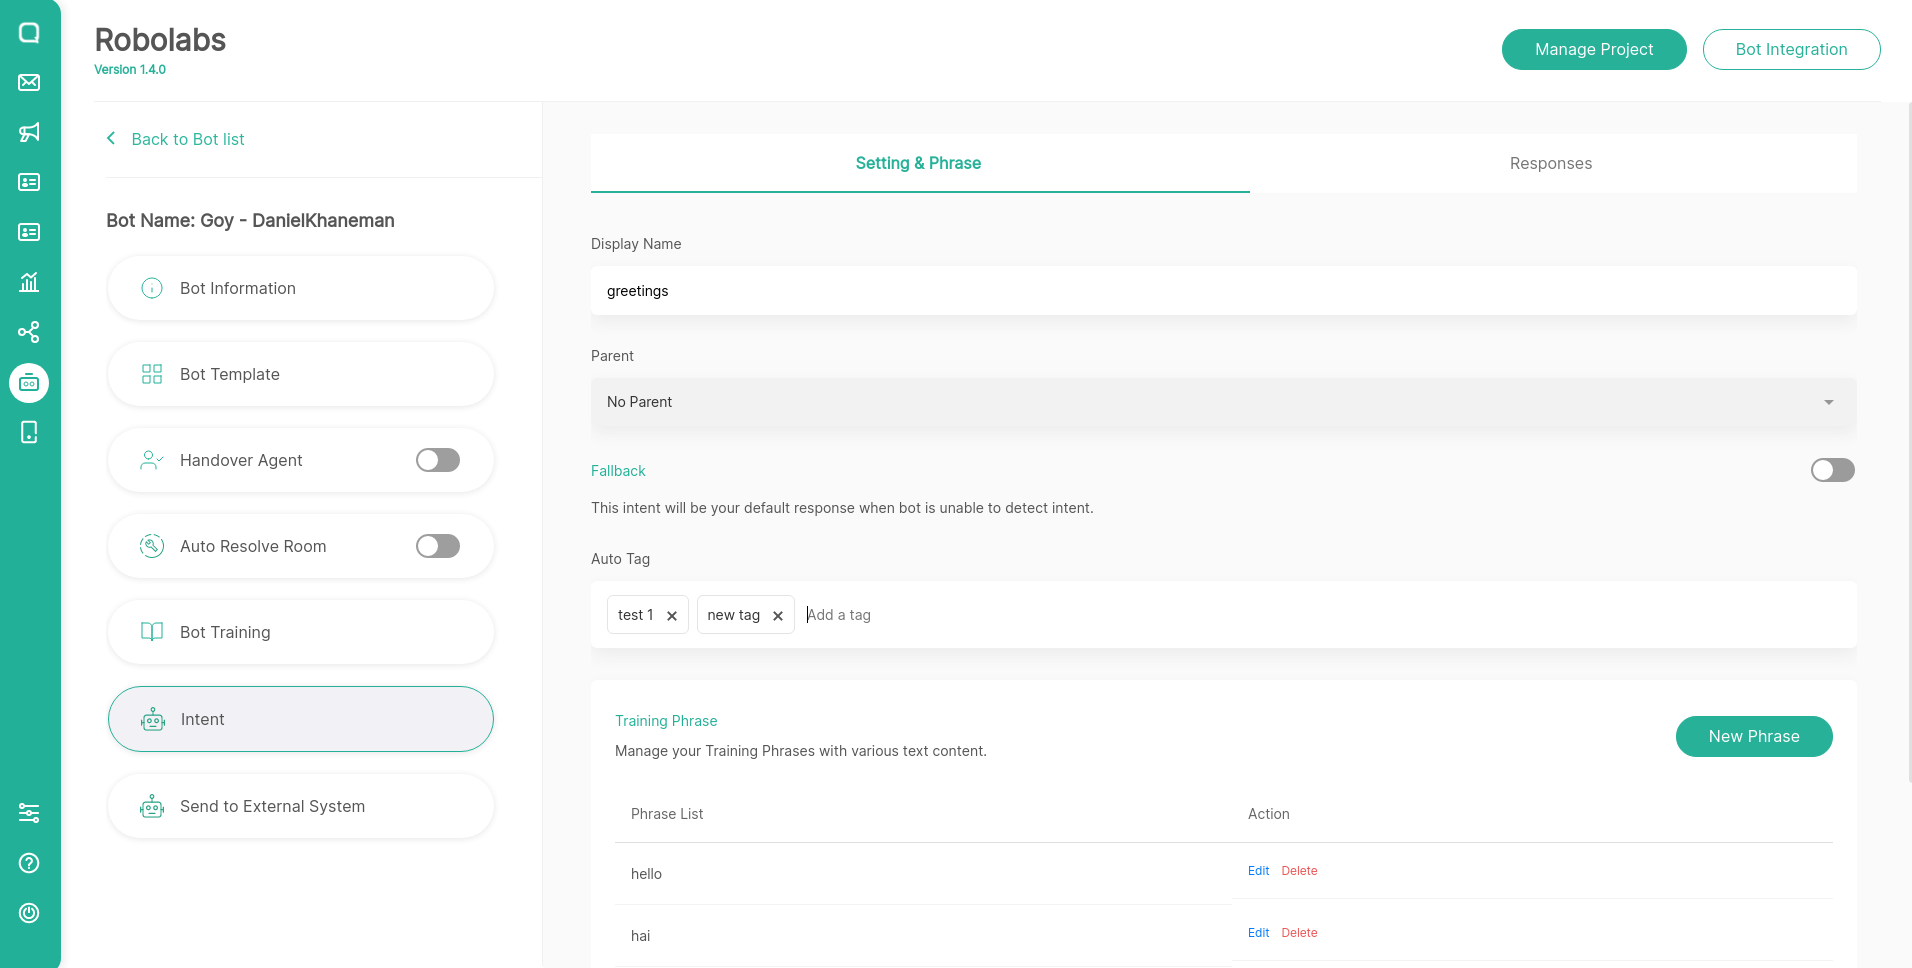The height and width of the screenshot is (968, 1912).
Task: Open the analytics chart sidebar icon
Action: [x=29, y=282]
